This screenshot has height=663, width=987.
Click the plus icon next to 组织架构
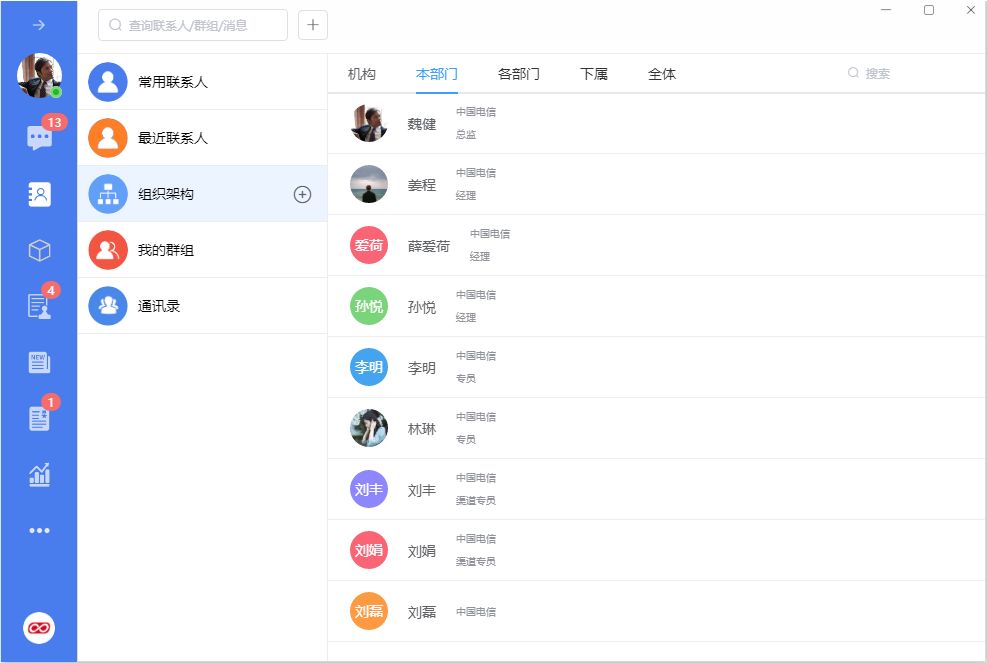tap(302, 194)
